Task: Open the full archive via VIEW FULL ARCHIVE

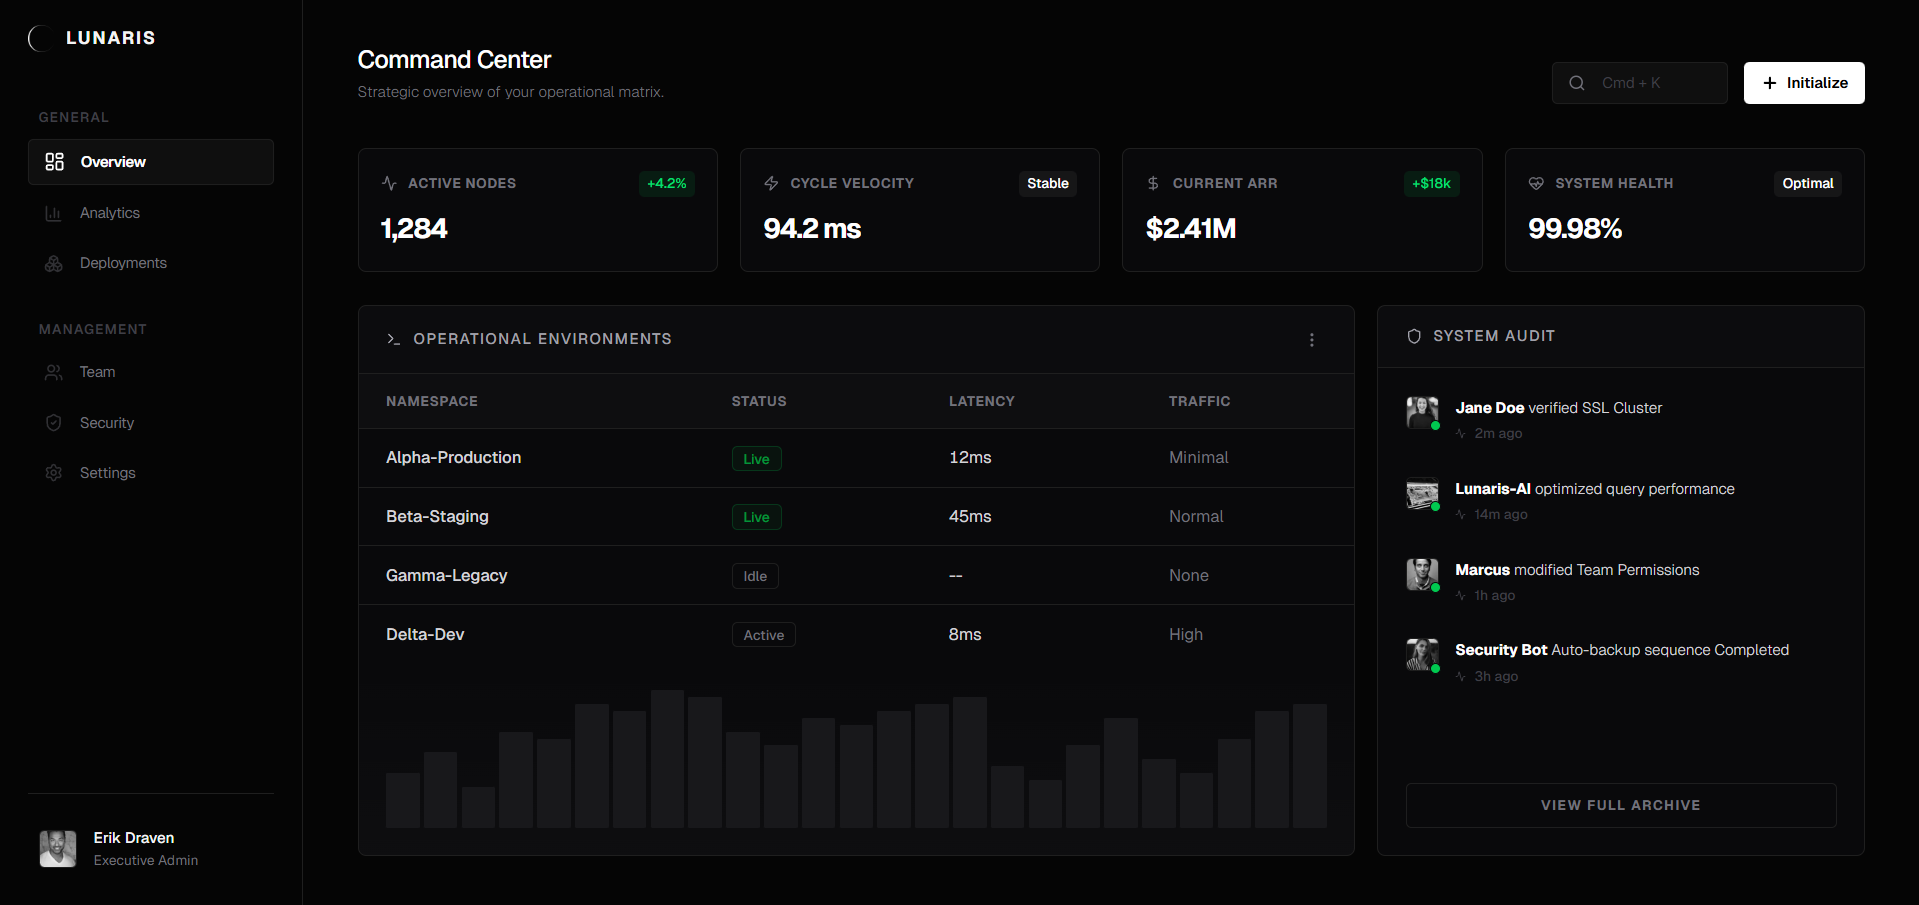Action: (1620, 805)
